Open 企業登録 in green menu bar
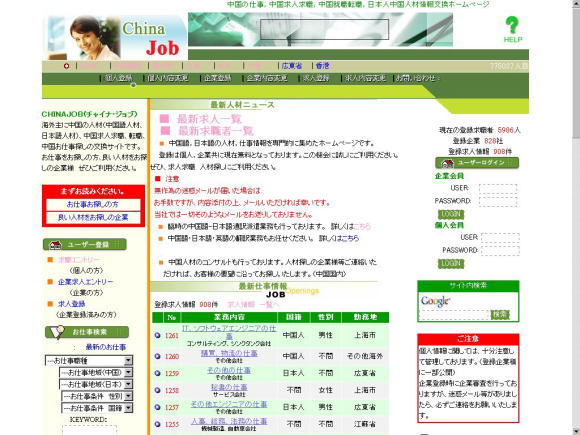This screenshot has width=580, height=435. [218, 78]
